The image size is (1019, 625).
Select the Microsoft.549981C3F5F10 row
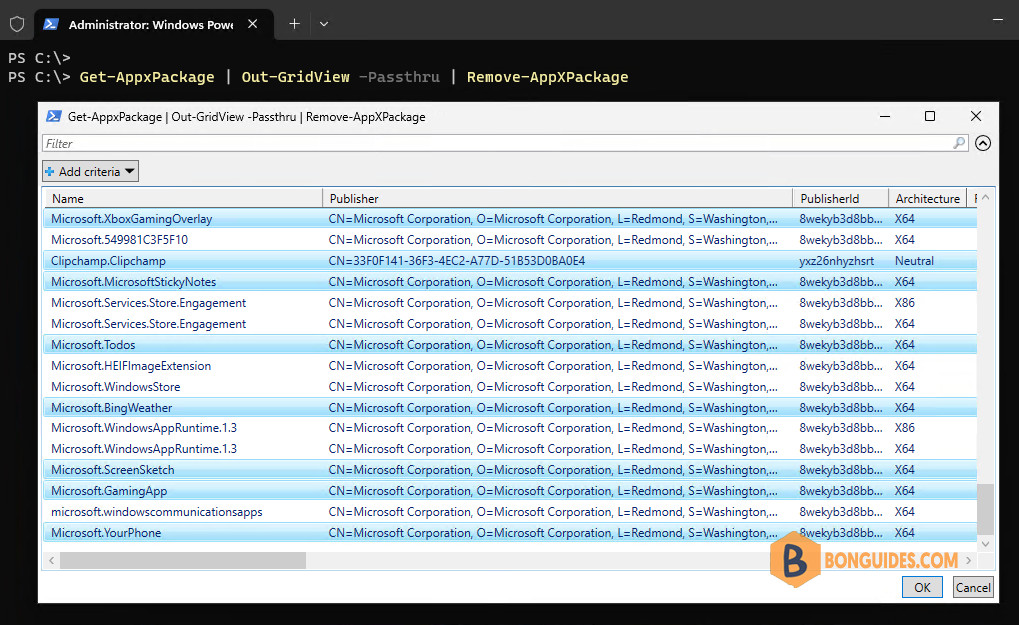coord(510,240)
